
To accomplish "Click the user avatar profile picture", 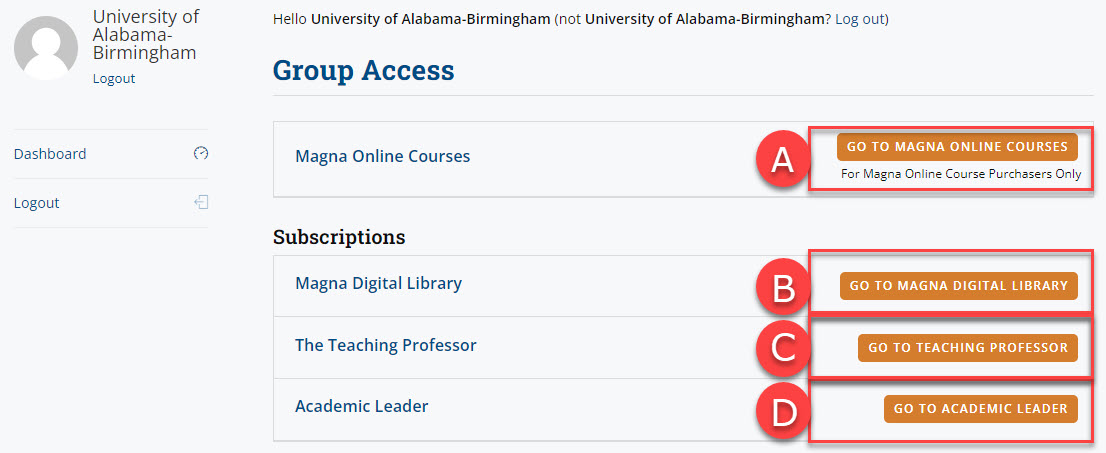I will point(46,47).
